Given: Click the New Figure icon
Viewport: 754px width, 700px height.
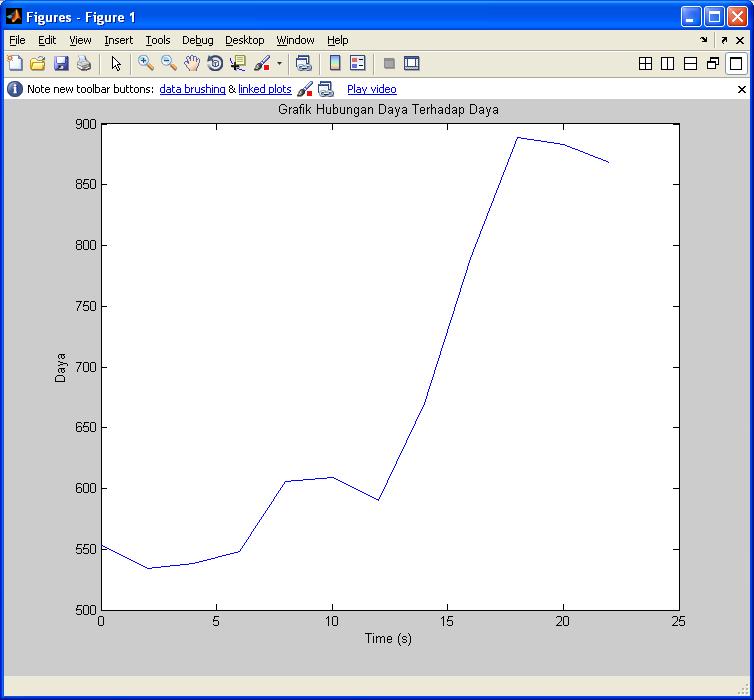Looking at the screenshot, I should pyautogui.click(x=15, y=64).
